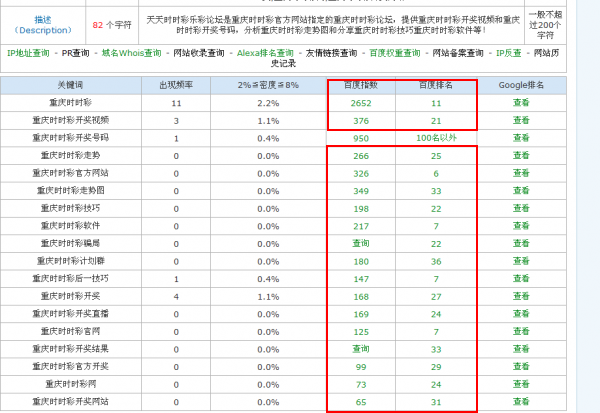Click Baidu index 326 for 重庆时时彩官方网站
Image resolution: width=600 pixels, height=413 pixels.
(361, 173)
